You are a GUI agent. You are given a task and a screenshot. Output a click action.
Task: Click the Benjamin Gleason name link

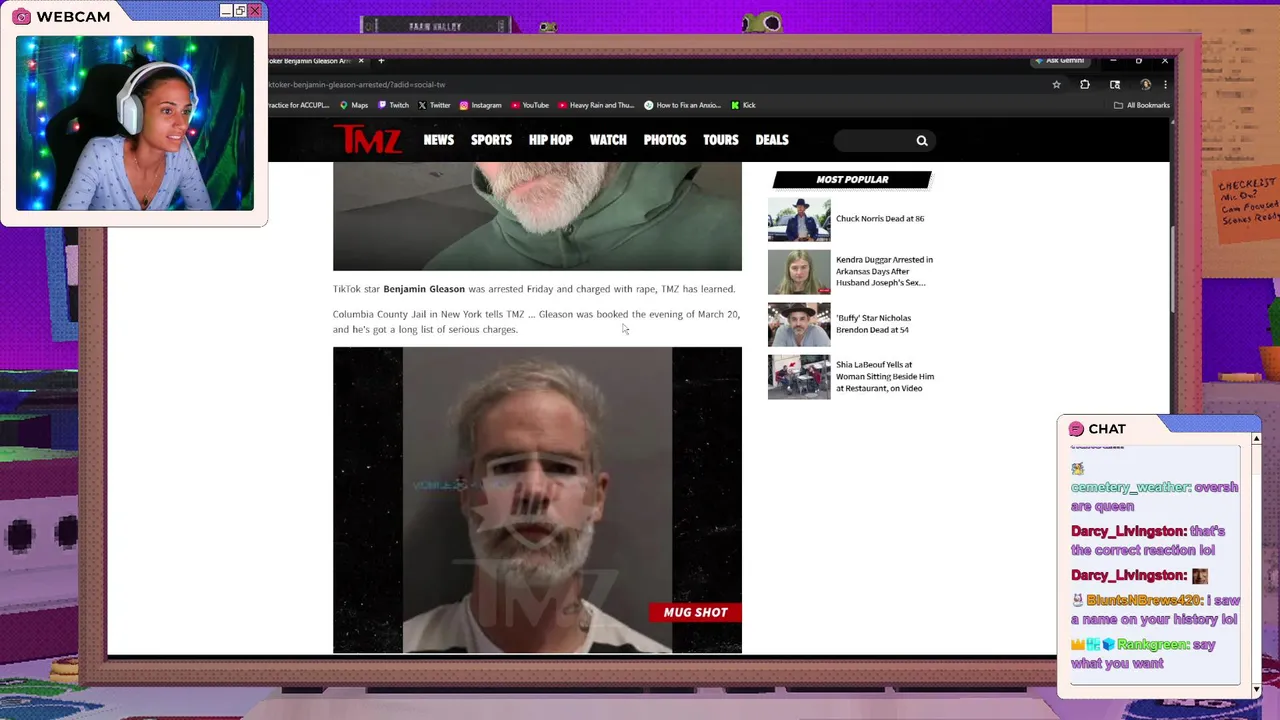(424, 289)
